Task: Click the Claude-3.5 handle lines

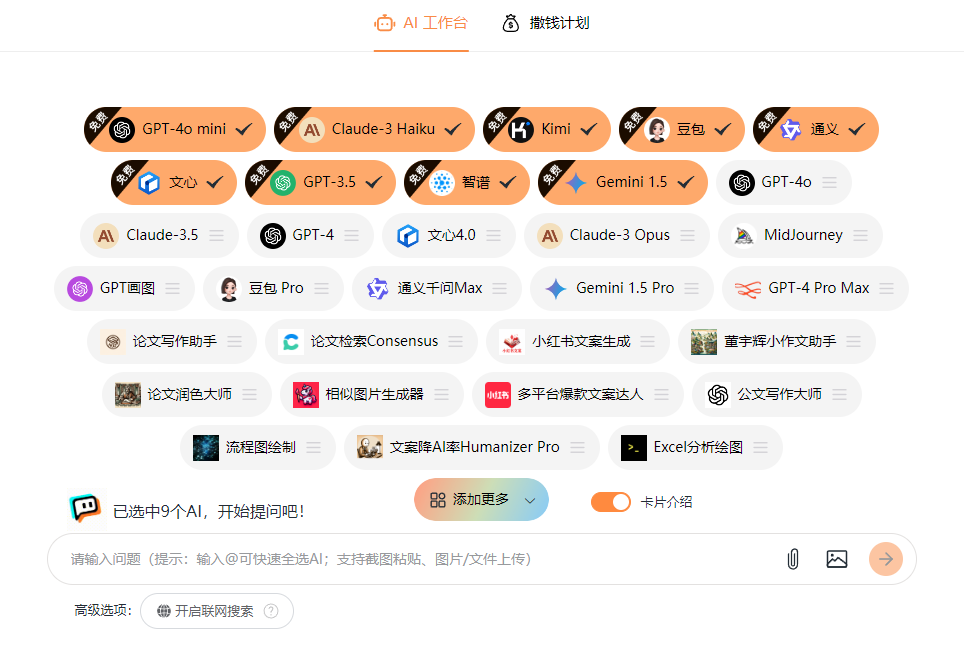Action: pos(216,236)
